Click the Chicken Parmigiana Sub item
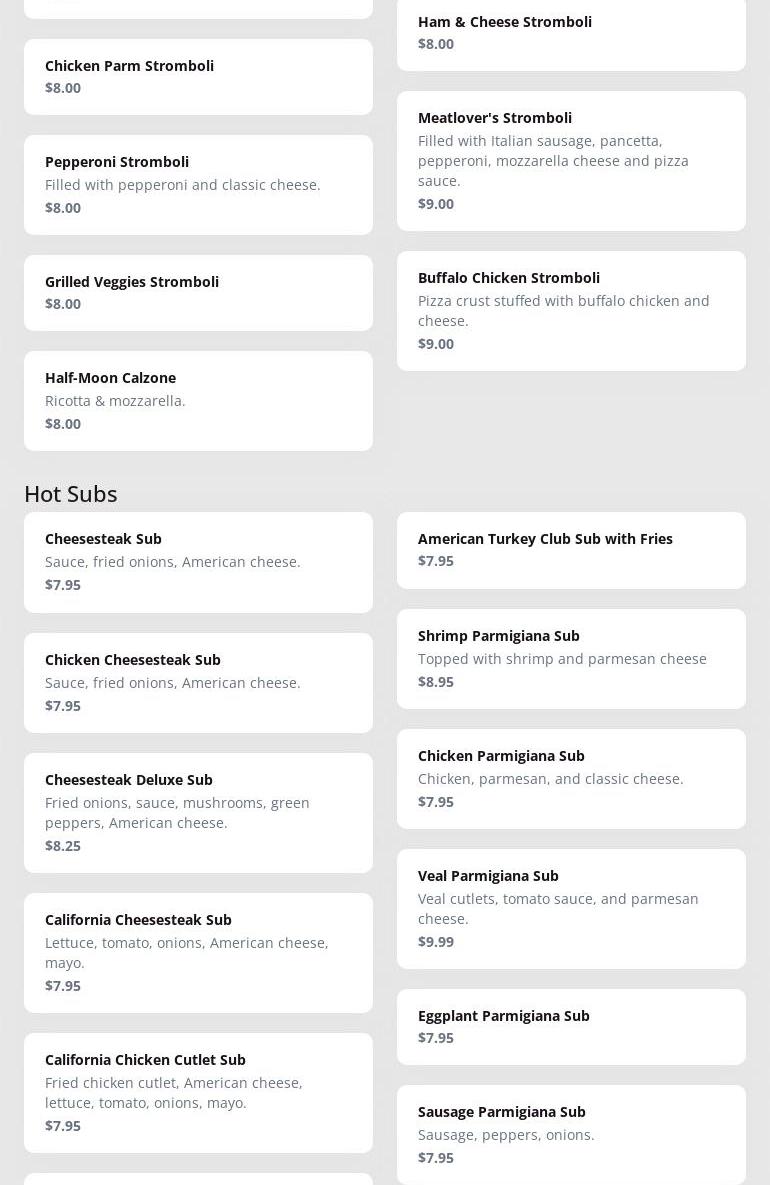This screenshot has width=770, height=1185. (571, 778)
